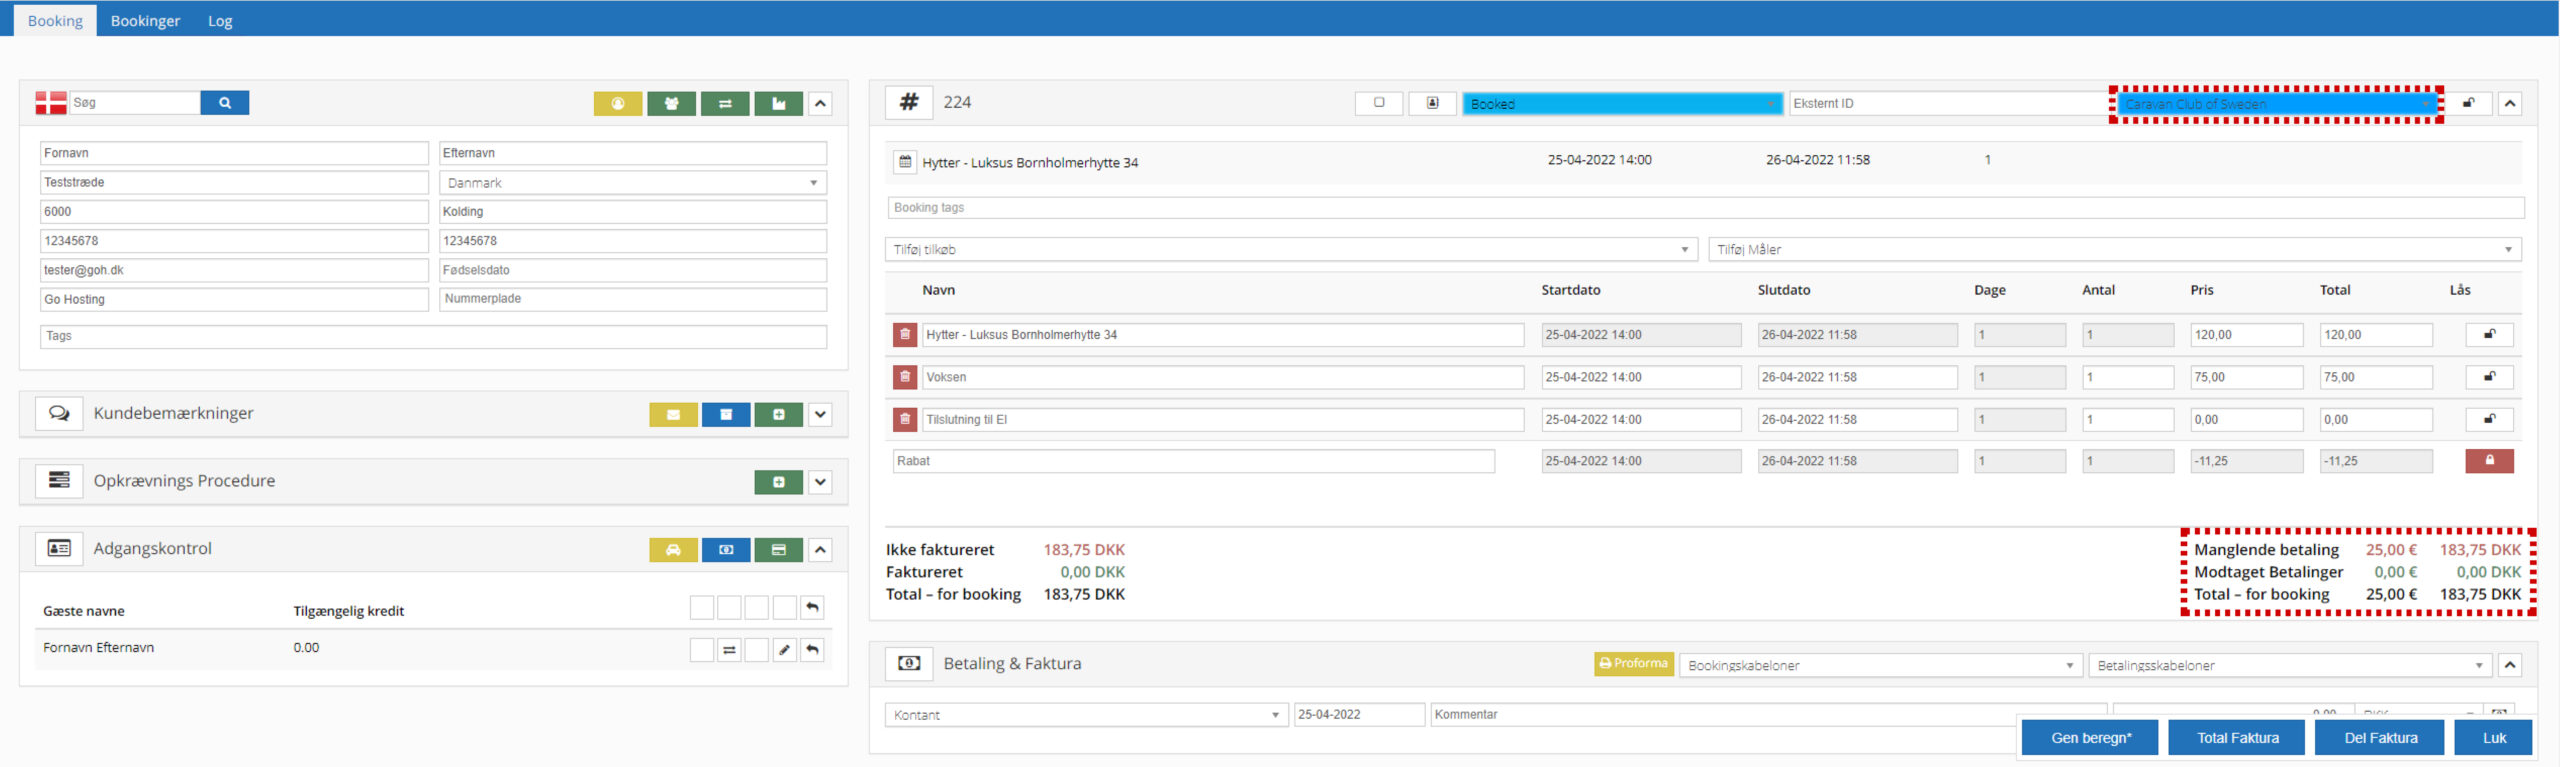This screenshot has height=767, width=2560.
Task: Switch to the Bookinger tab
Action: point(145,21)
